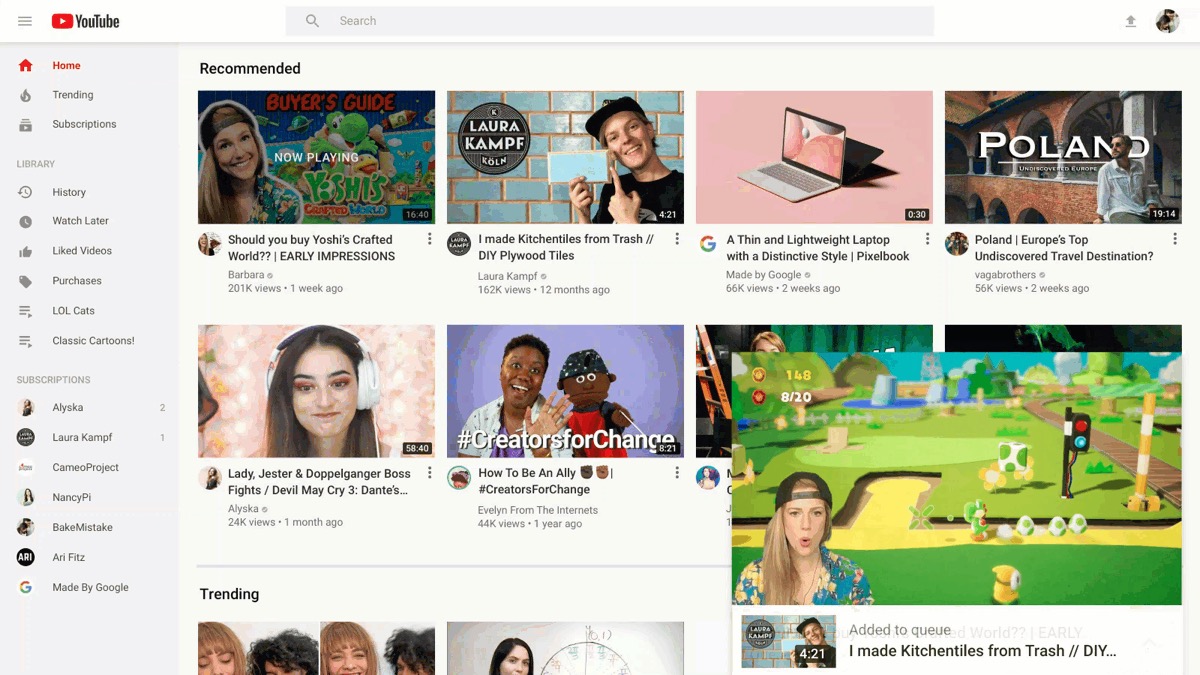The image size is (1200, 675).
Task: Click the LOL Cats playlist icon
Action: [x=26, y=311]
